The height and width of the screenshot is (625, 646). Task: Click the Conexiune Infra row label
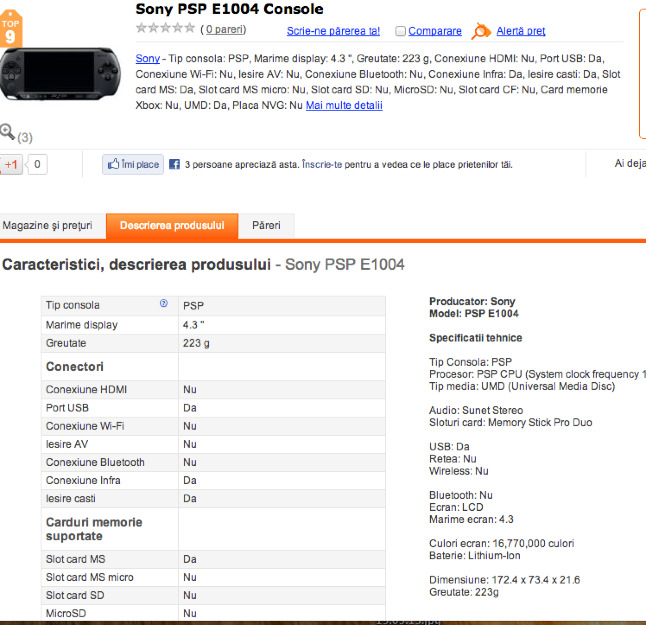click(x=83, y=480)
